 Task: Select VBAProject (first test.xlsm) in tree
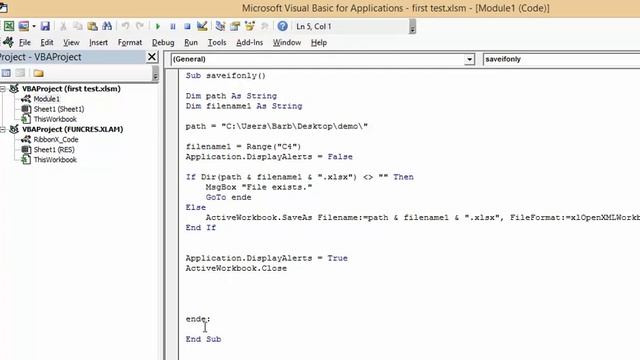tap(71, 89)
